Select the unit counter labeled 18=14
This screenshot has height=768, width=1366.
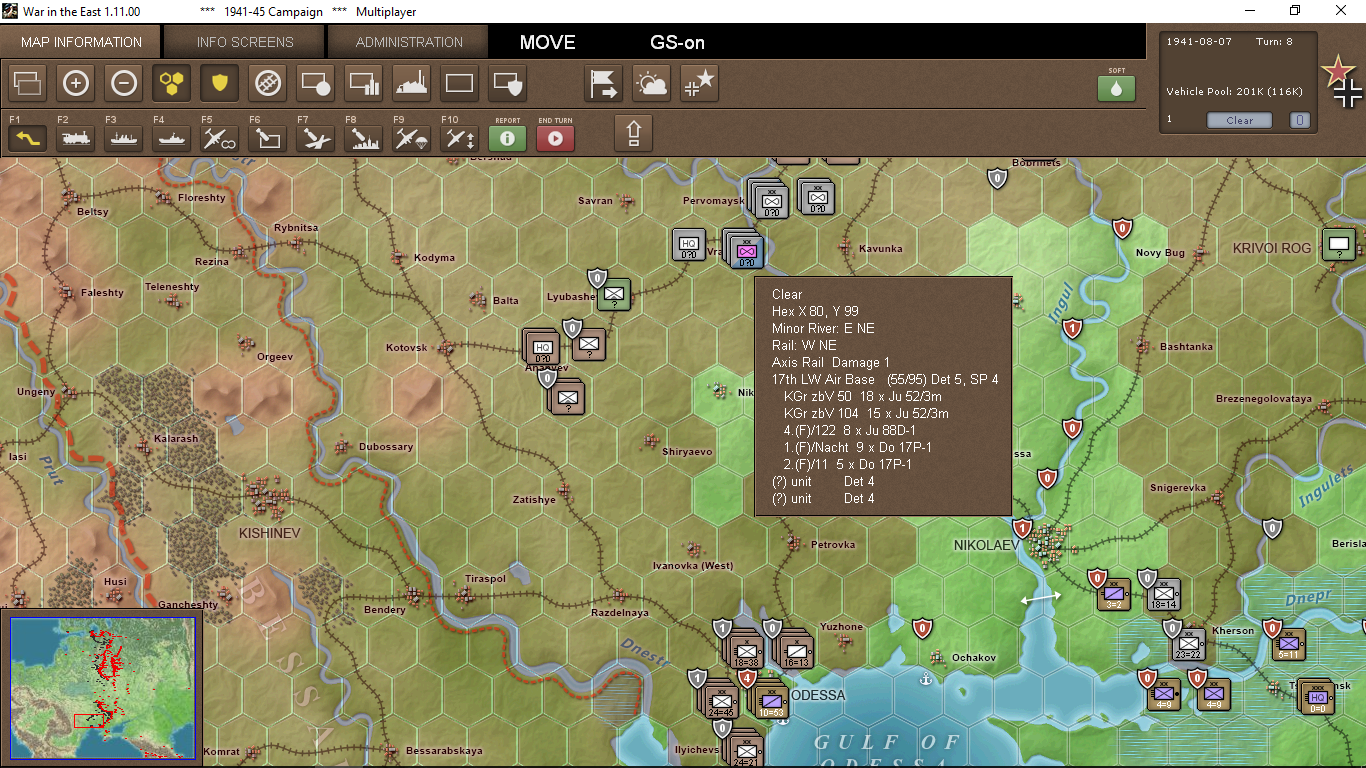[x=1163, y=595]
